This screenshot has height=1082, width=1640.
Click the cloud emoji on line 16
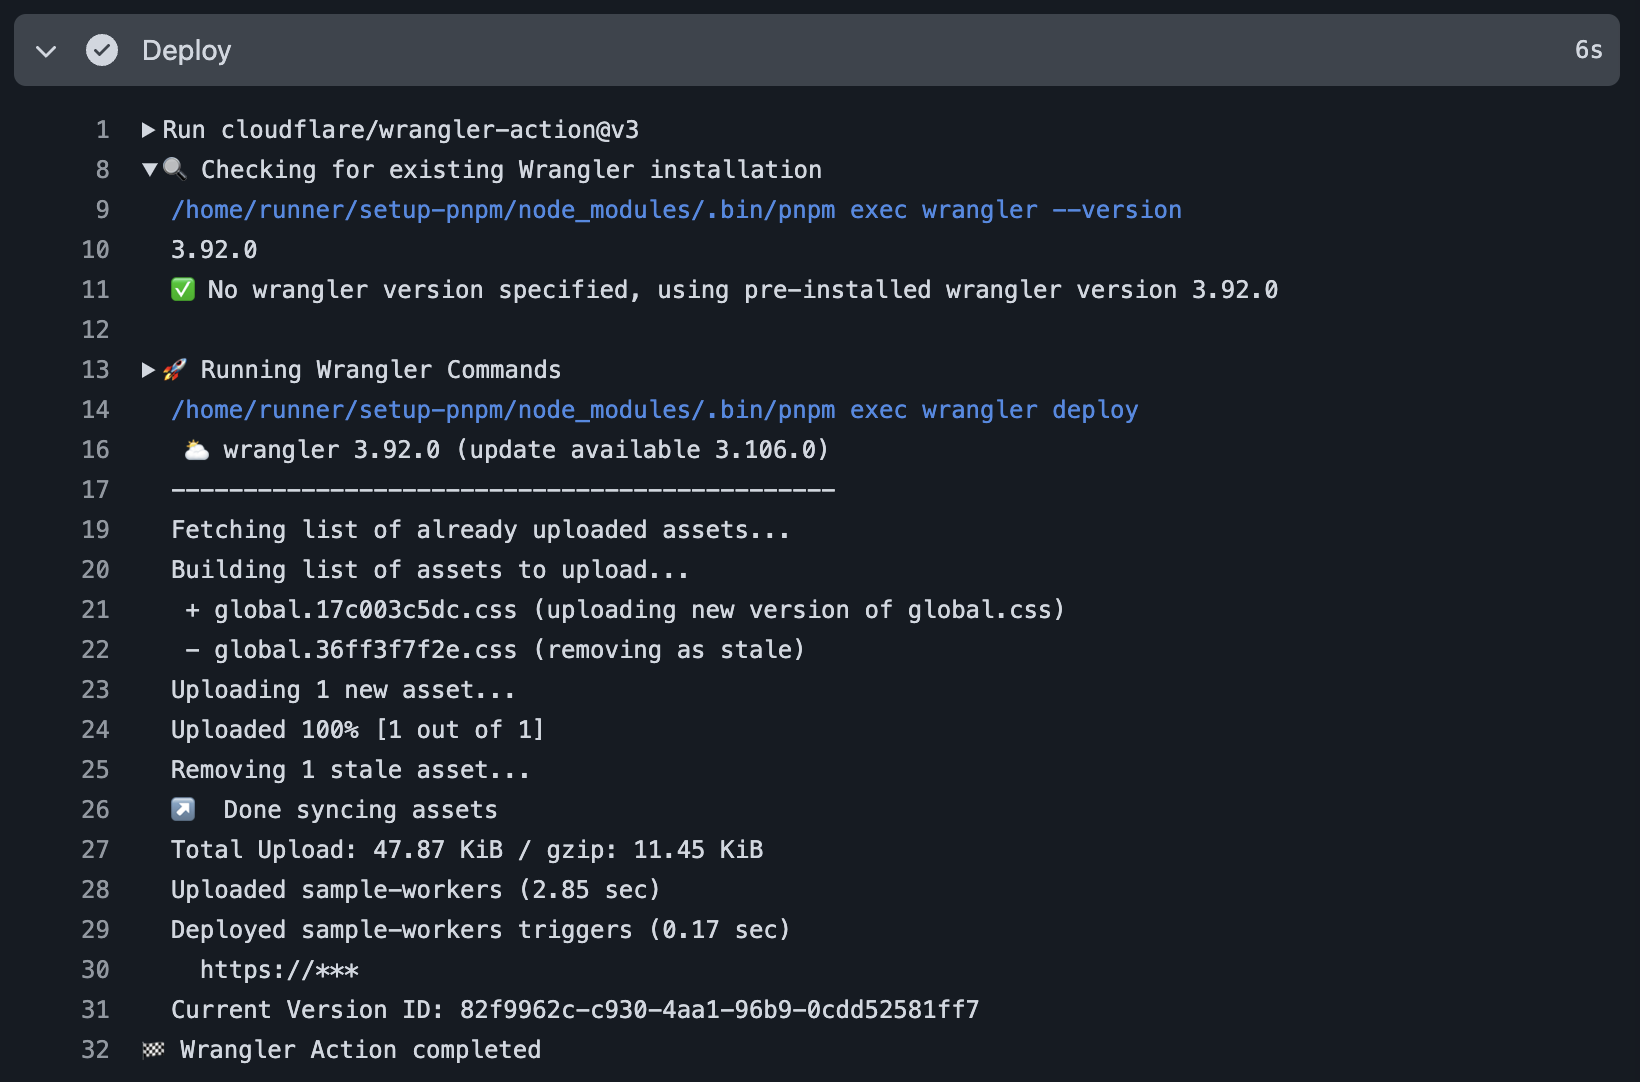pyautogui.click(x=197, y=450)
